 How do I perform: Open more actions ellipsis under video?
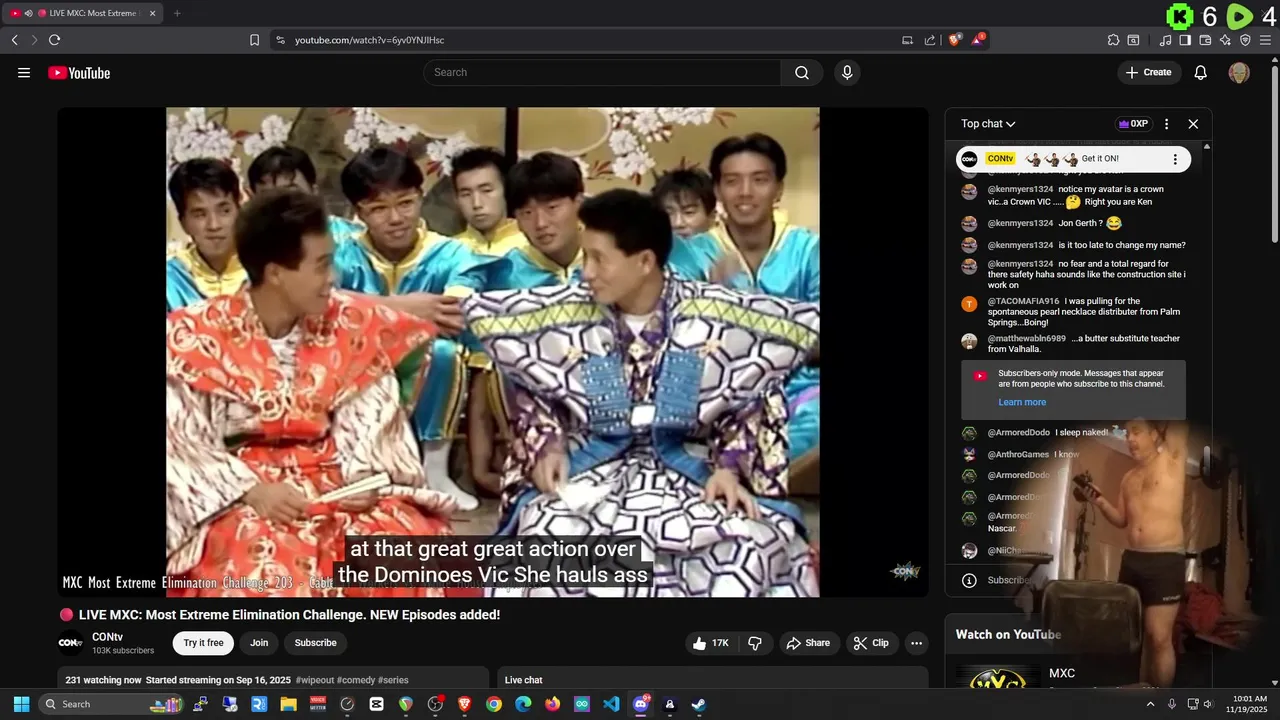coord(916,643)
